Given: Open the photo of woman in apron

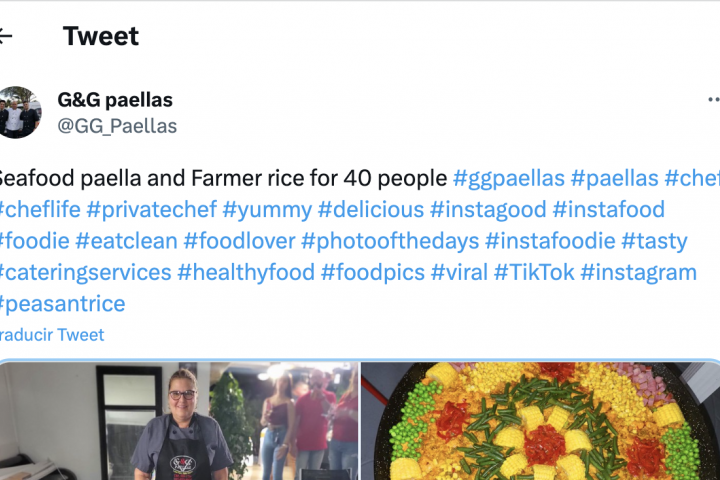Looking at the screenshot, I should coord(178,421).
